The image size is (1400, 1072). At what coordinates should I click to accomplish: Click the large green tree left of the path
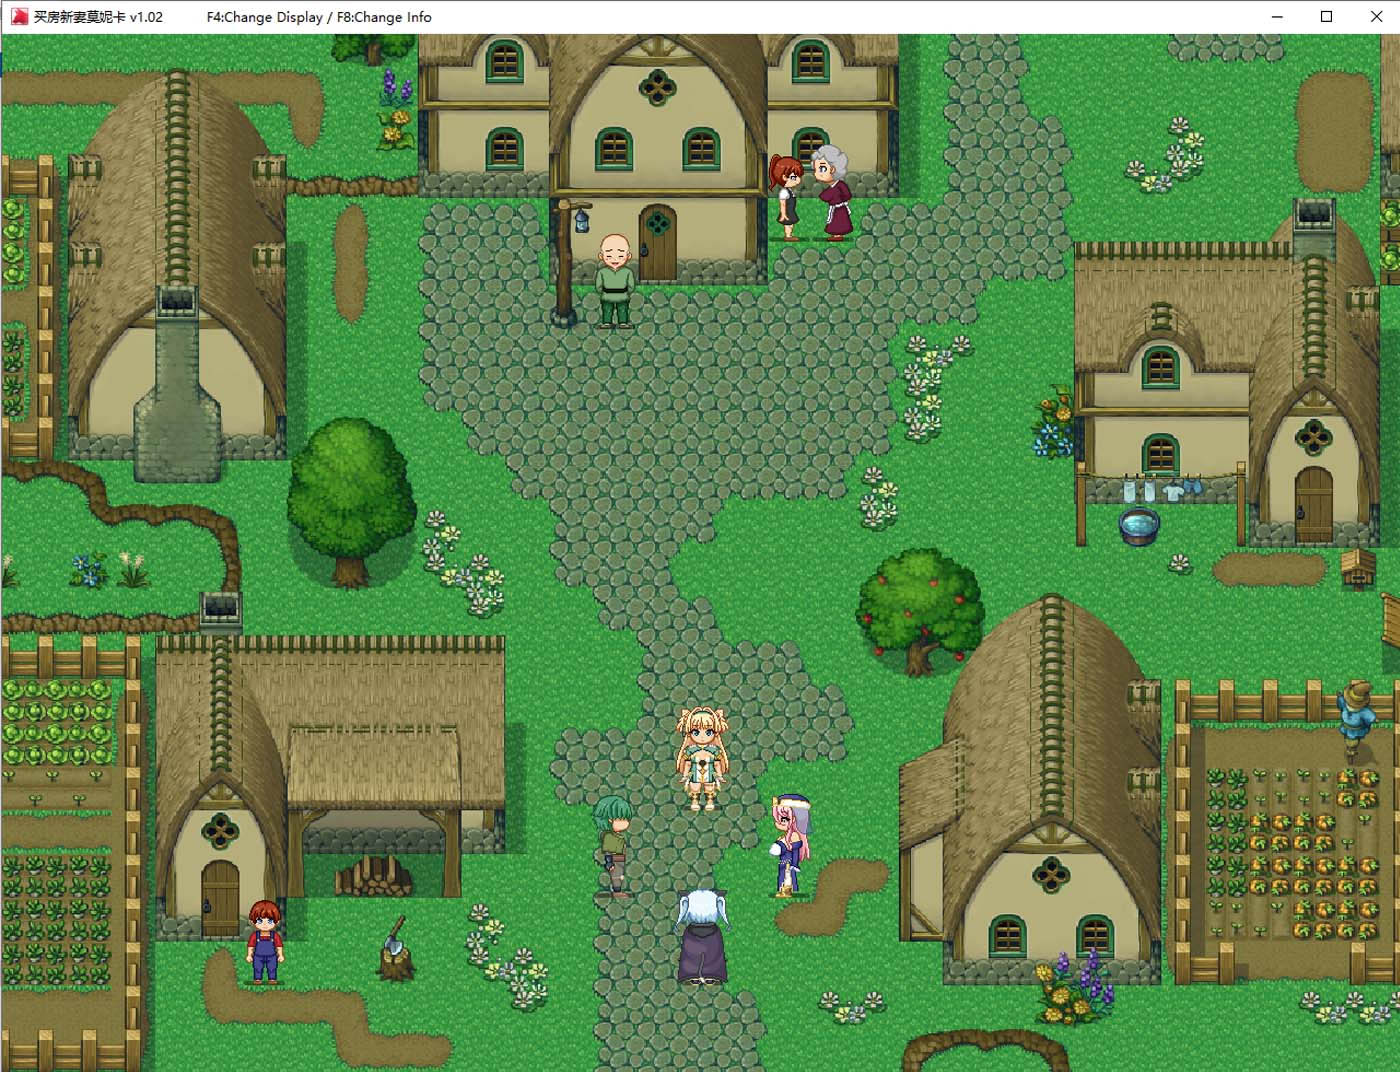350,497
